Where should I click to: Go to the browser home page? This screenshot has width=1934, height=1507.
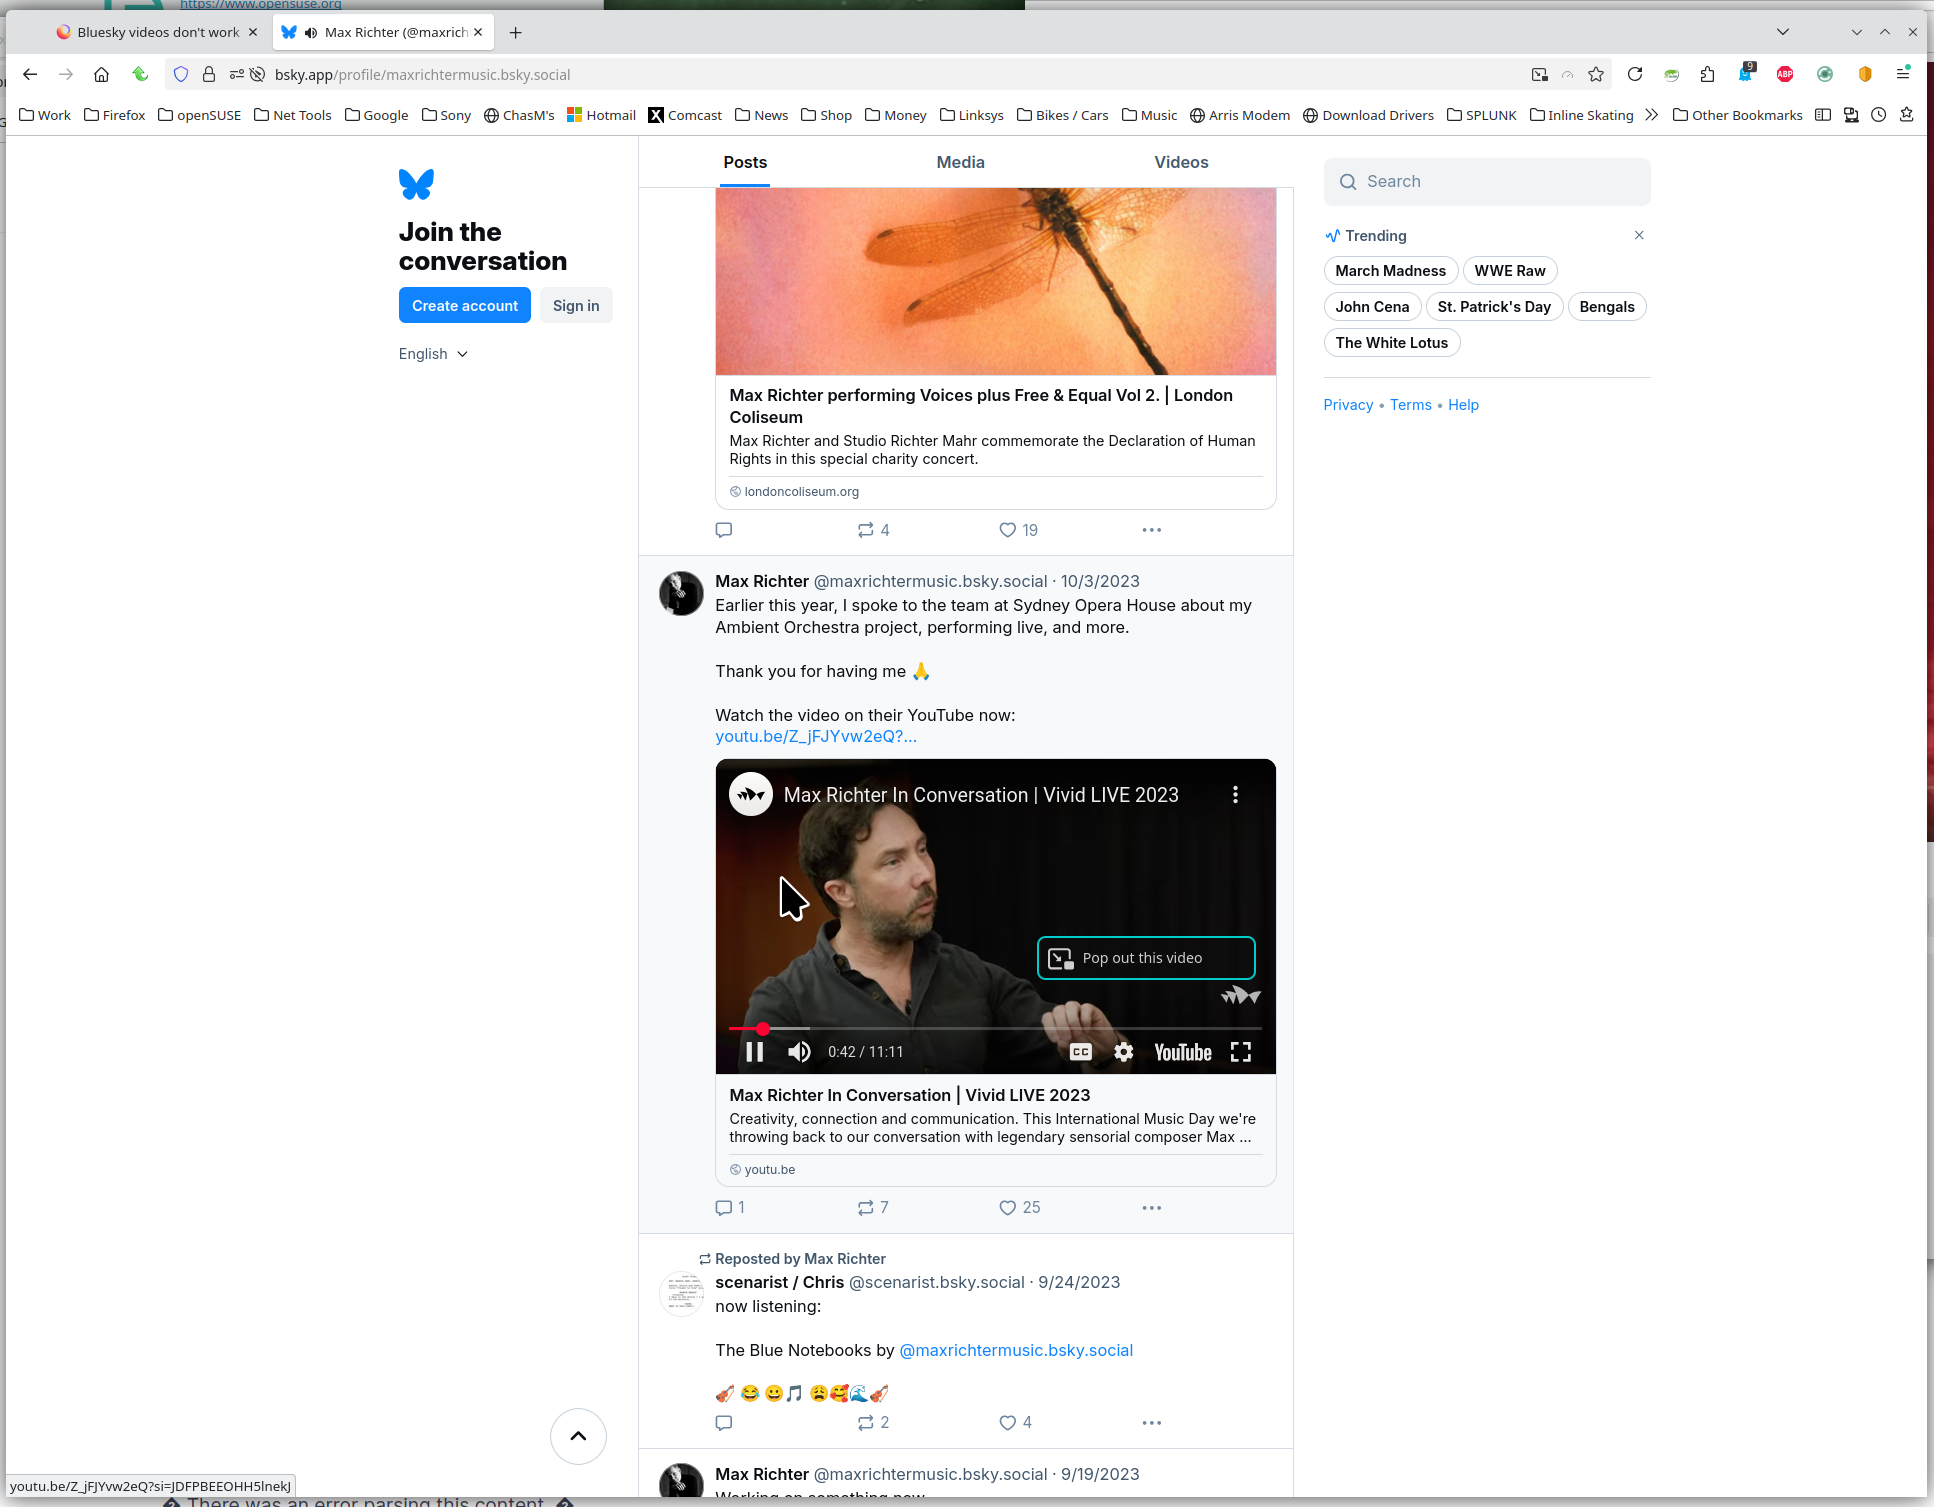(x=101, y=74)
